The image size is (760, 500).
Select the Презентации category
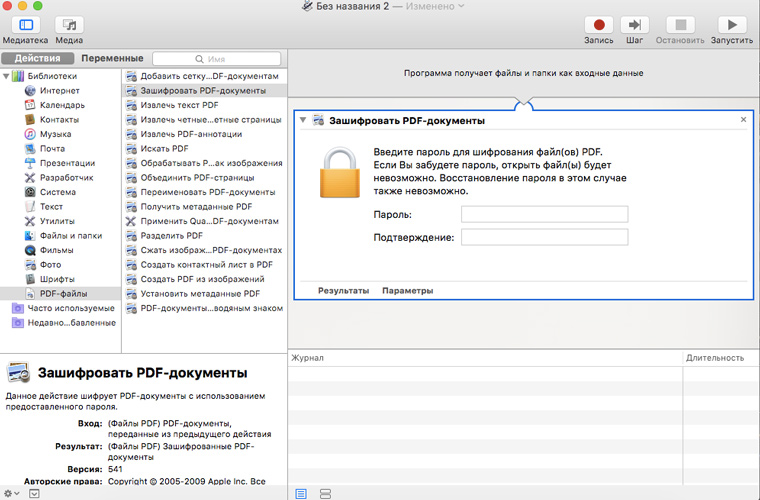67,163
